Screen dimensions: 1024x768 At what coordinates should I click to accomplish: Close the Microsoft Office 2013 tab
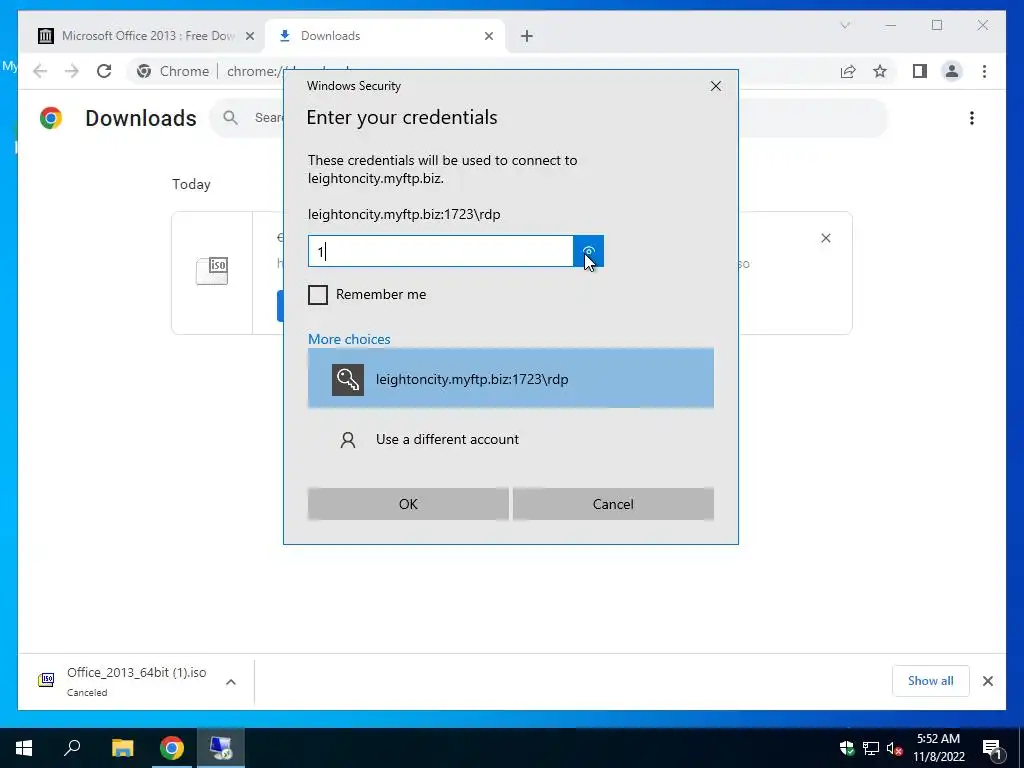tap(249, 37)
